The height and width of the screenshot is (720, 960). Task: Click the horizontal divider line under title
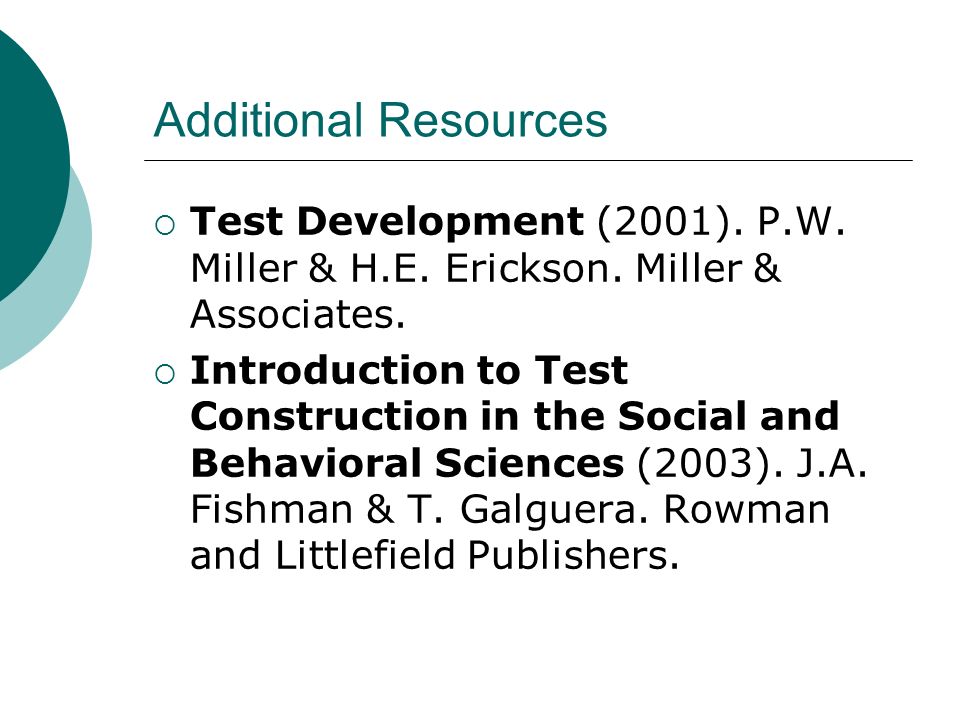pos(528,160)
